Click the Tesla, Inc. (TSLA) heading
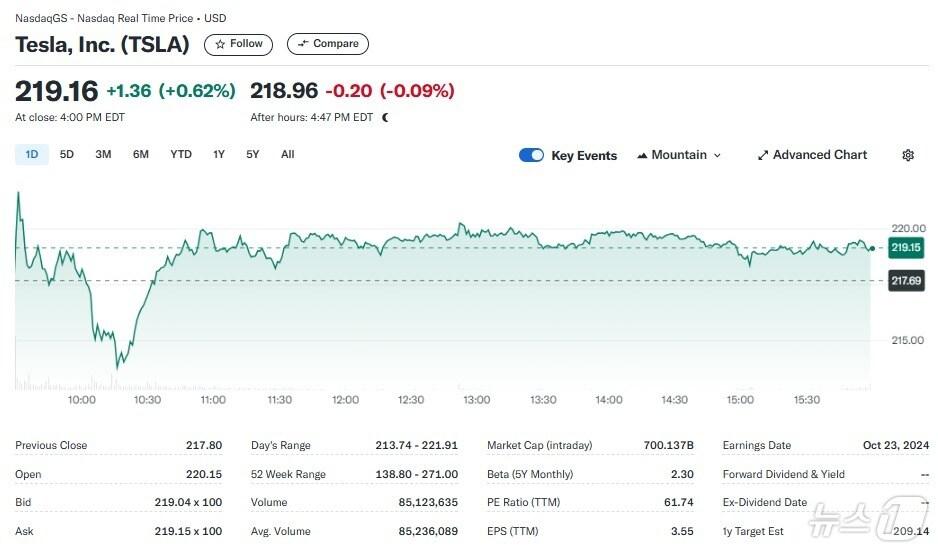The height and width of the screenshot is (553, 938). pos(102,44)
